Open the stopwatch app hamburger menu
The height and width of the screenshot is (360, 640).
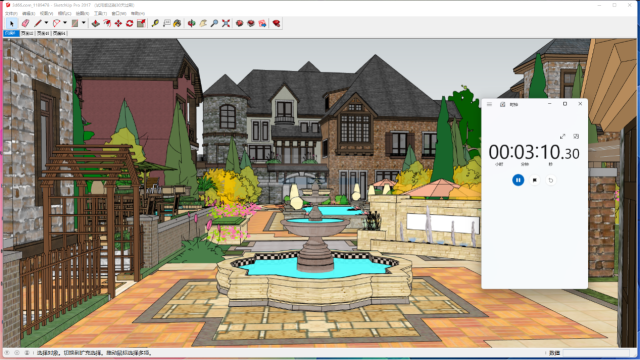[x=489, y=104]
